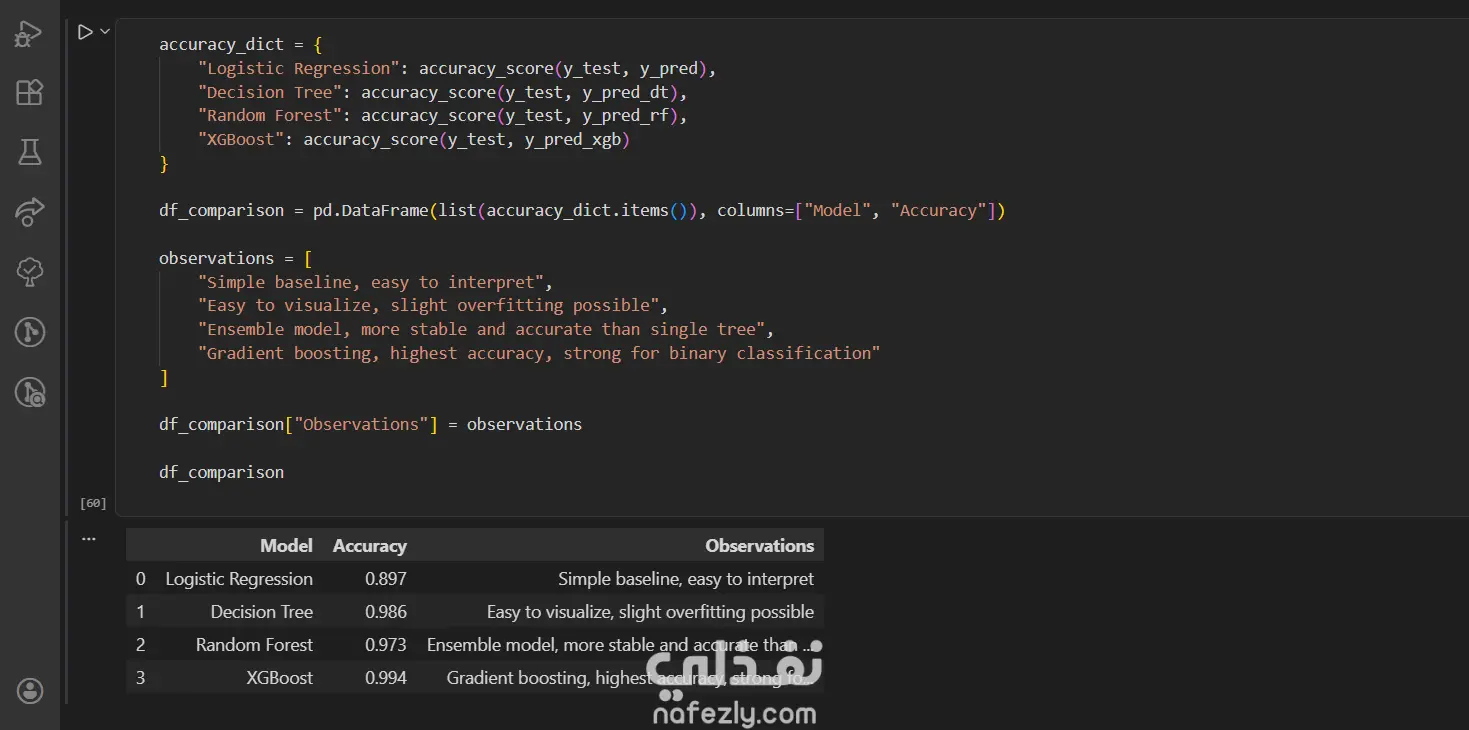The image size is (1469, 730).
Task: Click the "XGBoost" string in code
Action: click(241, 139)
